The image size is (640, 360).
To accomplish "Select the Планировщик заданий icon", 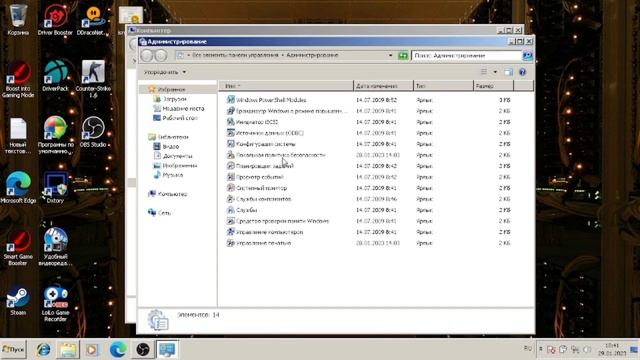I will [231, 166].
